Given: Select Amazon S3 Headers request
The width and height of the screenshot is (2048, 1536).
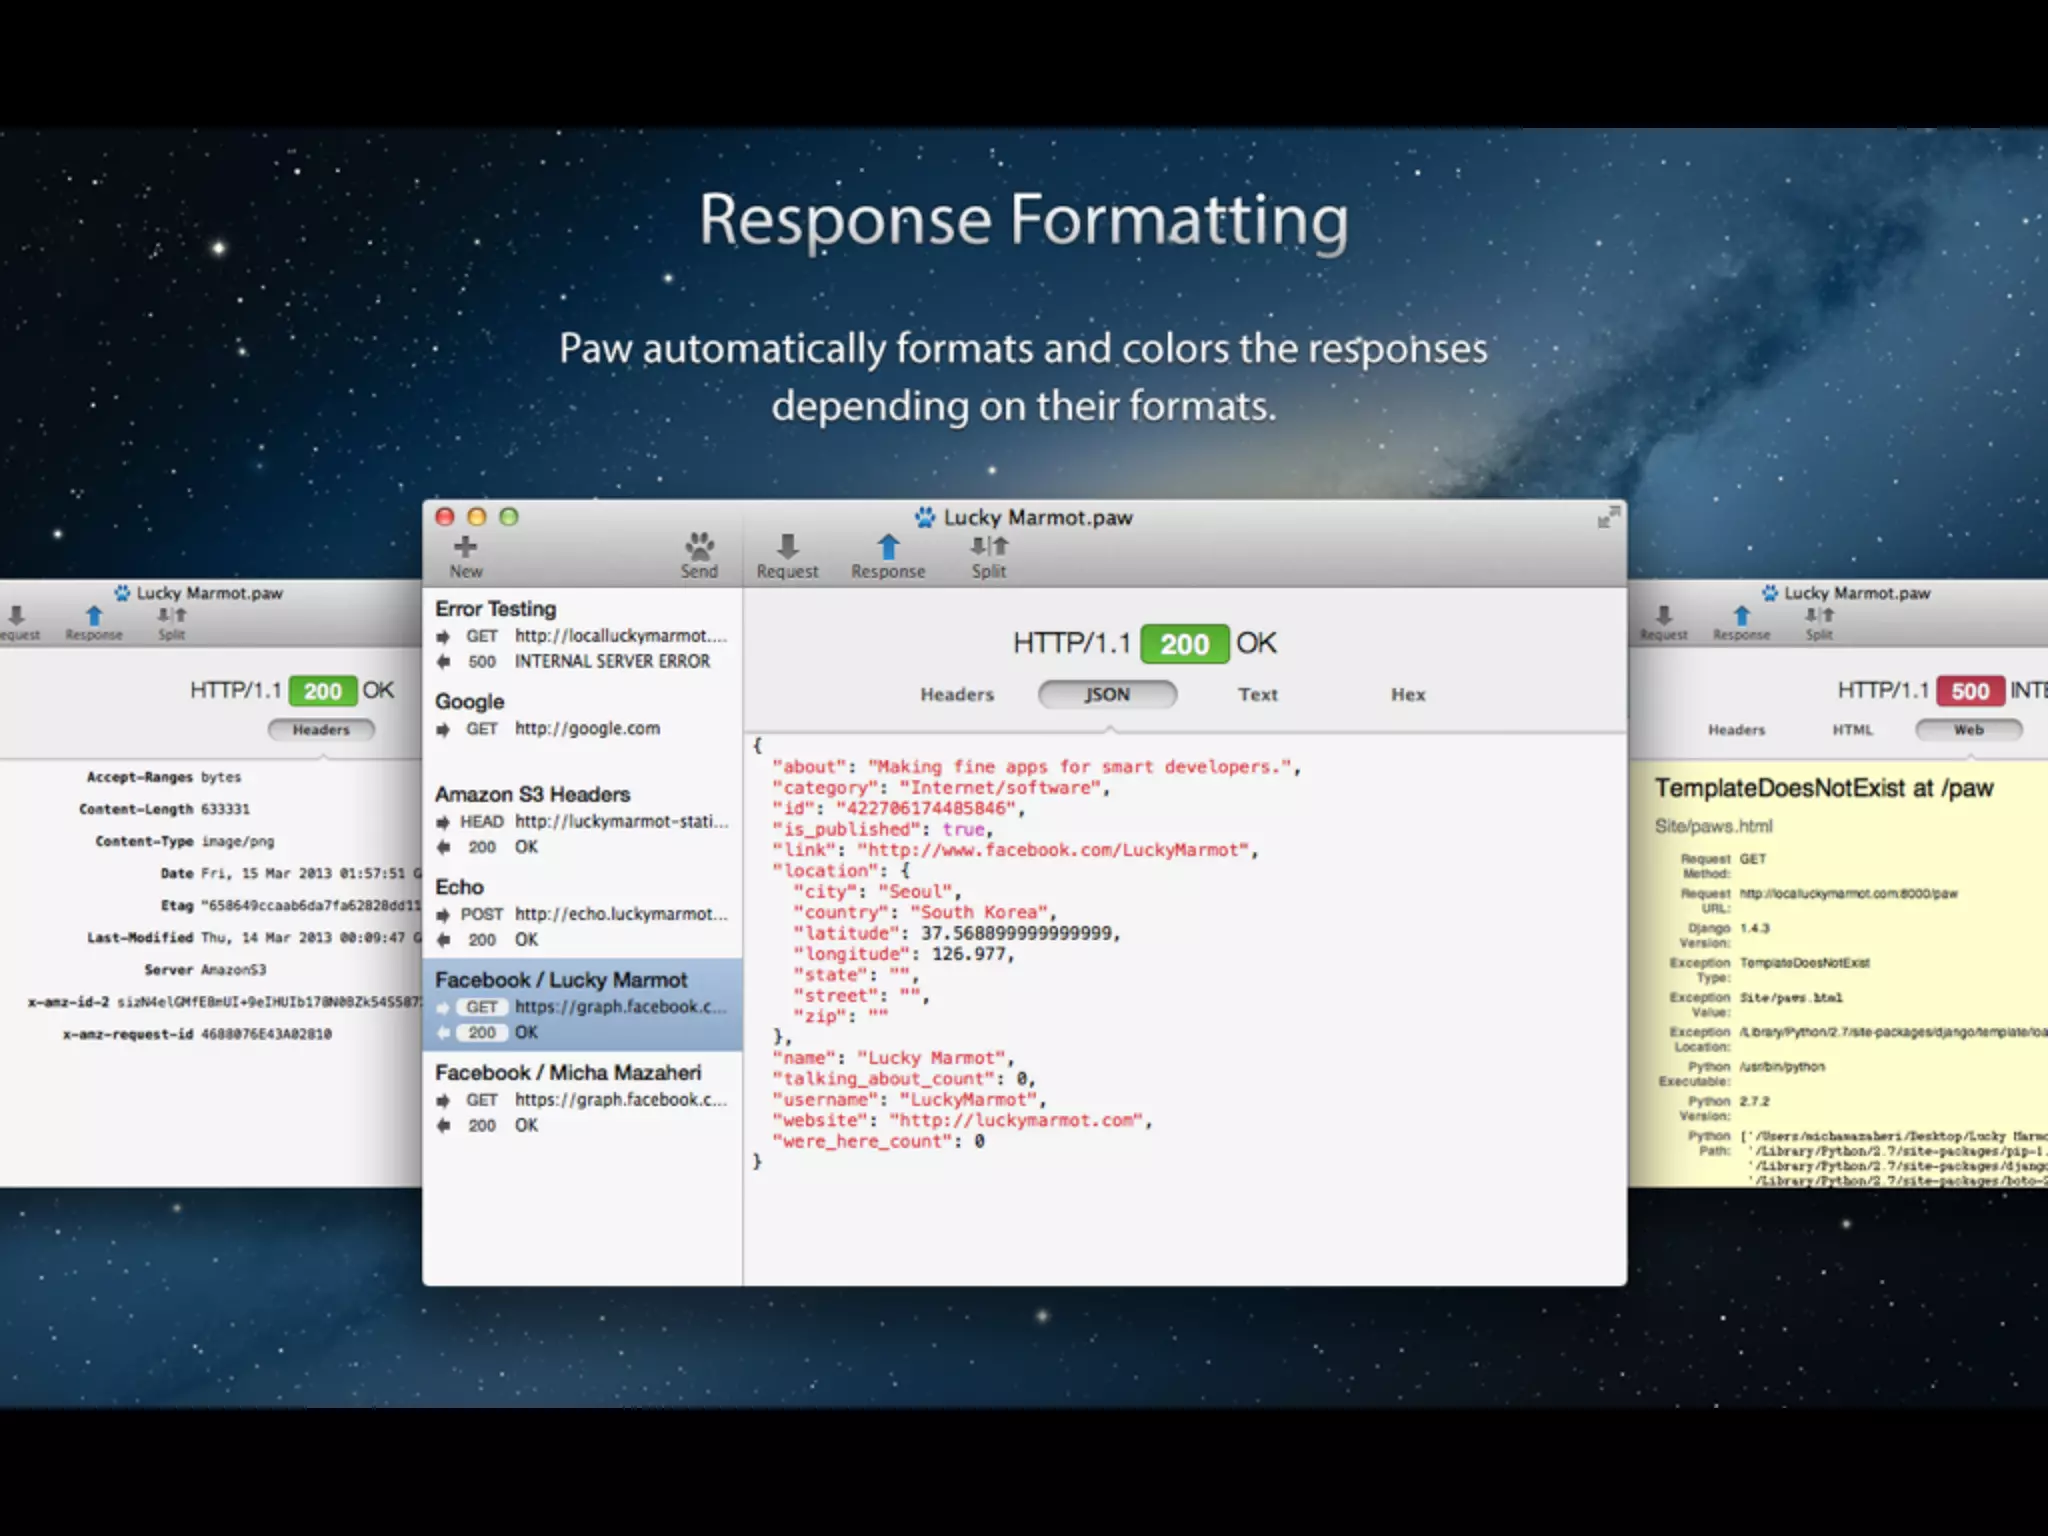Looking at the screenshot, I should (x=581, y=820).
